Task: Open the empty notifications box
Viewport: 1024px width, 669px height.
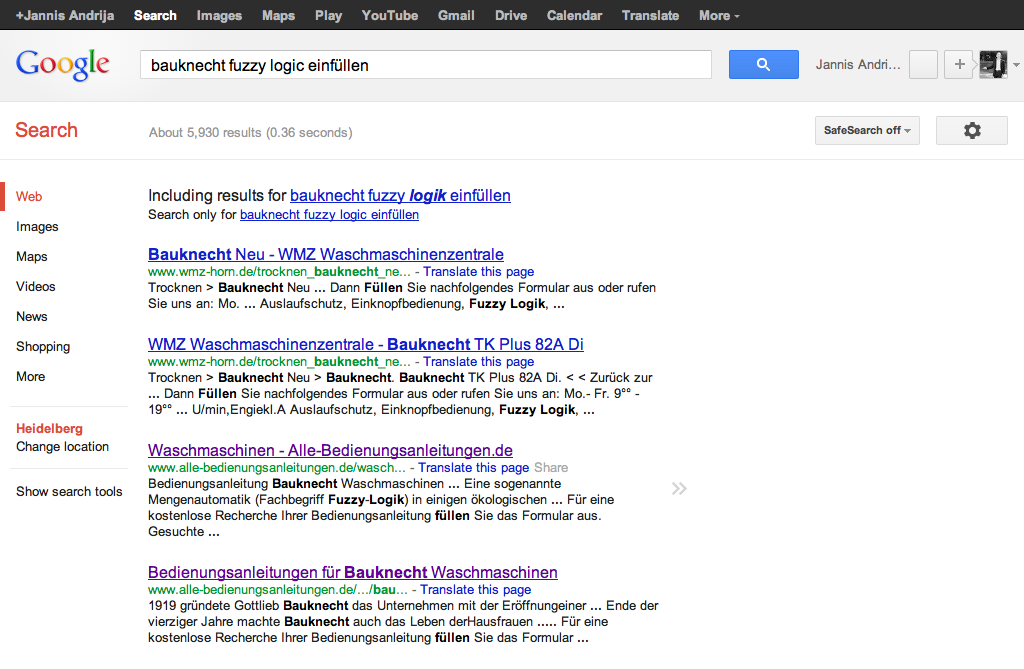Action: [923, 65]
